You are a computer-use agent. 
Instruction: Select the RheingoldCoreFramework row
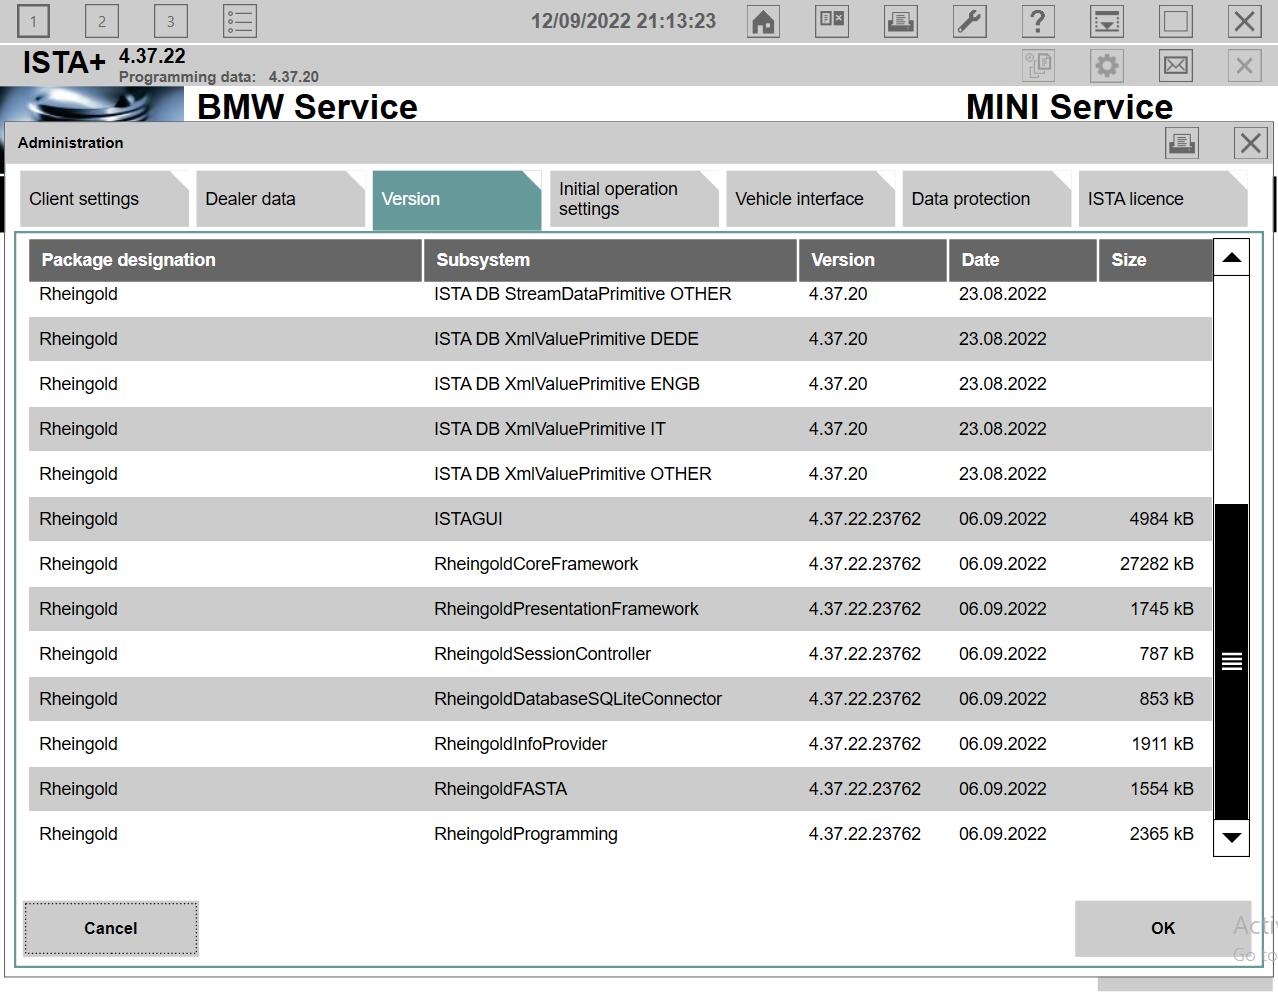coord(620,564)
